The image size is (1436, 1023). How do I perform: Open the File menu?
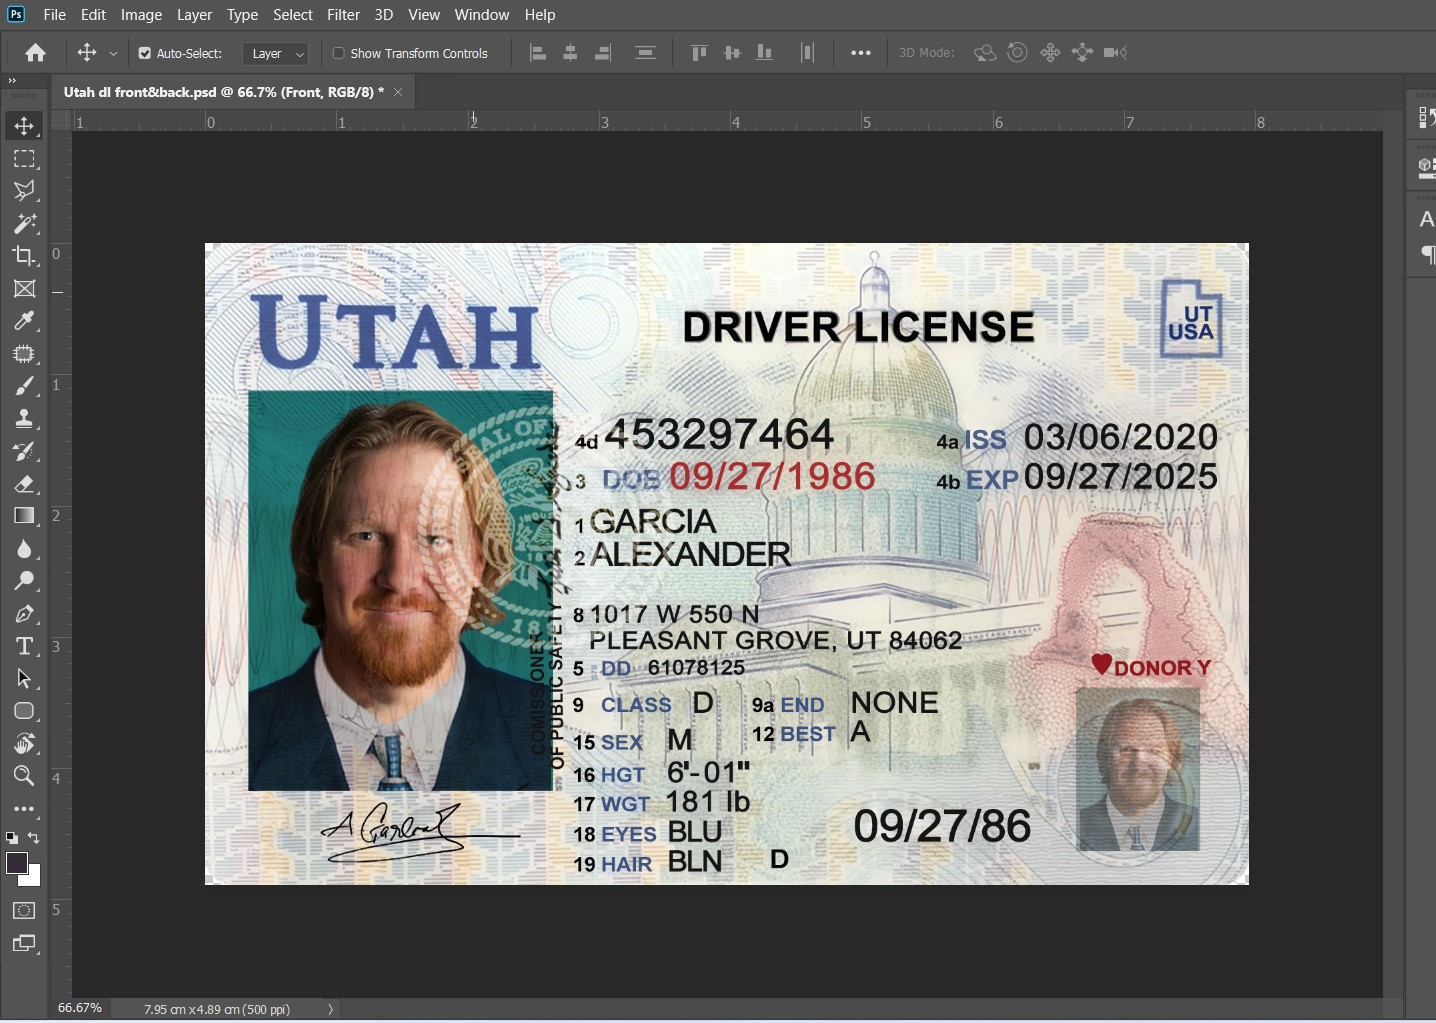pyautogui.click(x=55, y=15)
